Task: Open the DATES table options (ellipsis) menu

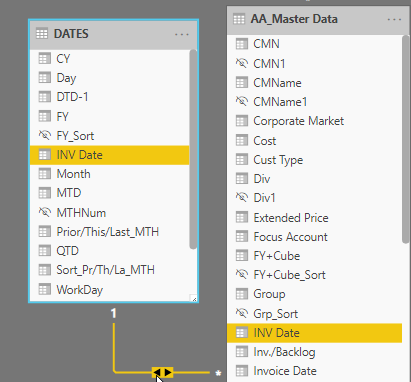Action: [182, 34]
